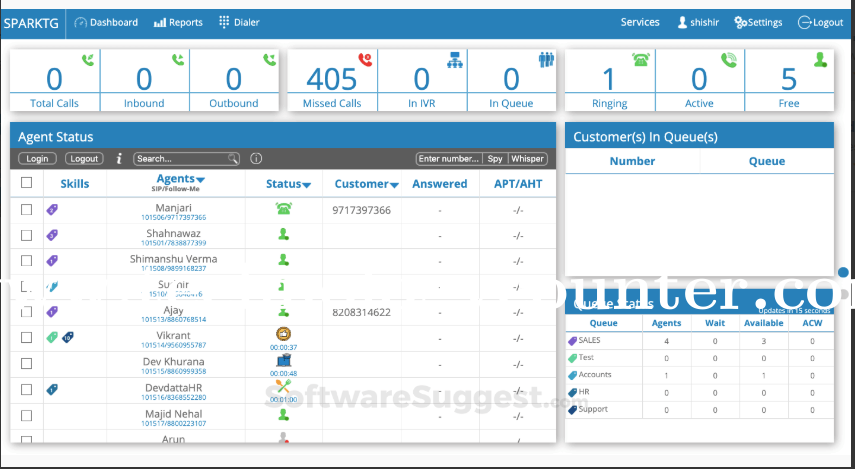Screen dimensions: 855x469
Task: Click the Active calls tile
Action: click(700, 80)
